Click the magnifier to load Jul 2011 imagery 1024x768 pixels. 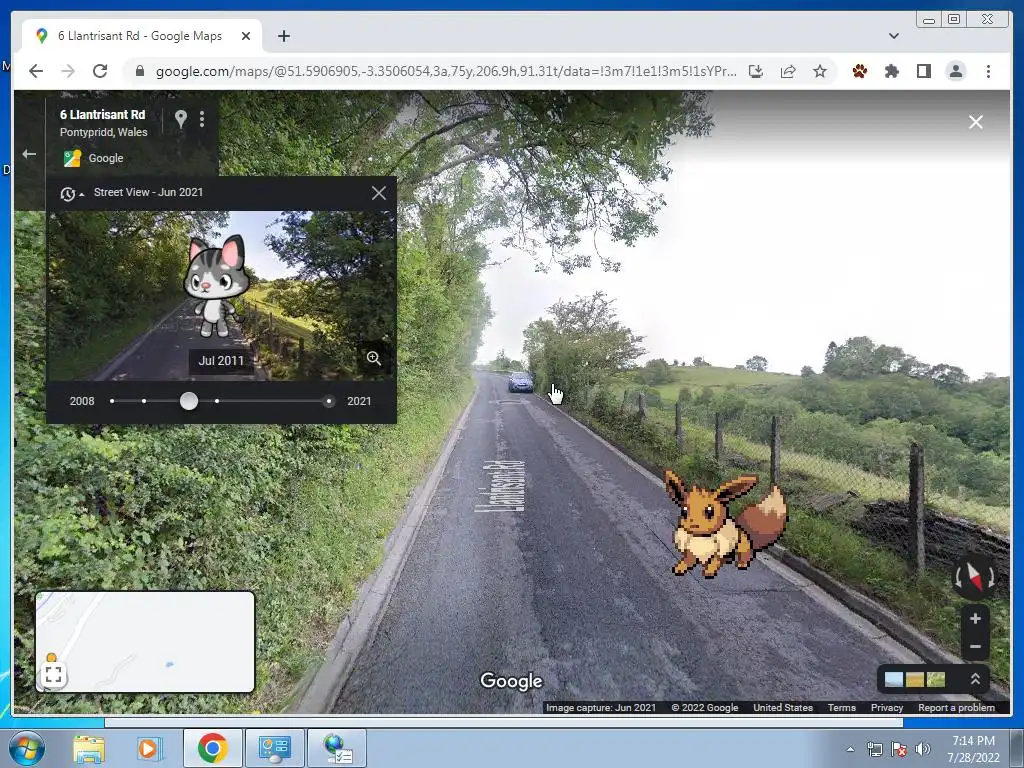point(374,358)
